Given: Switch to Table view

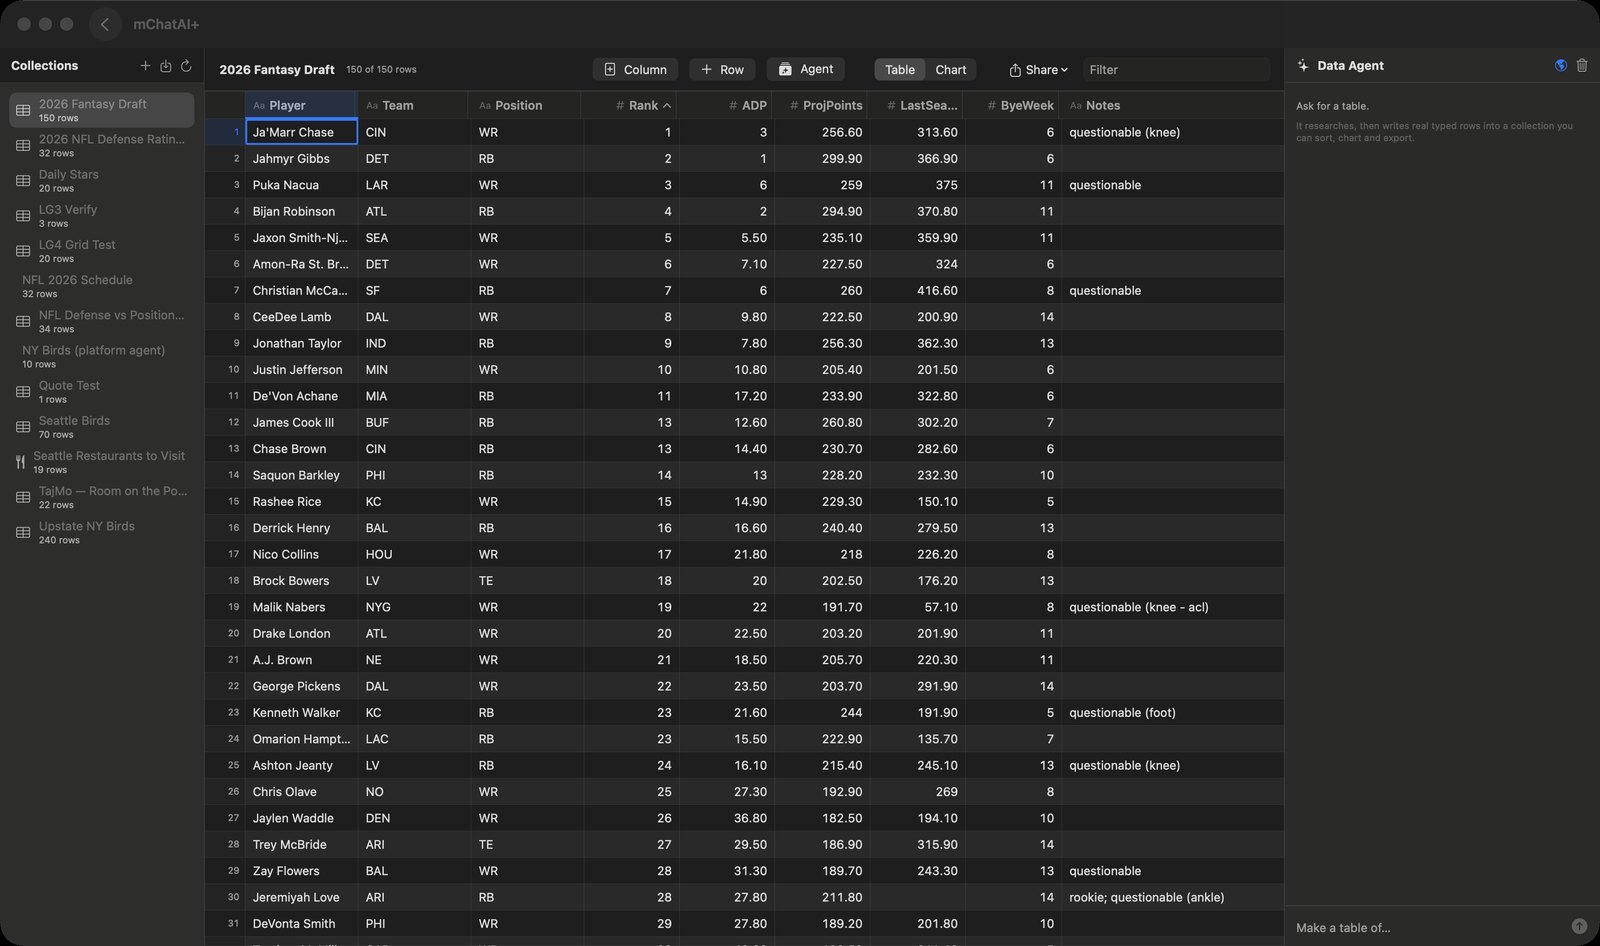Looking at the screenshot, I should [899, 69].
